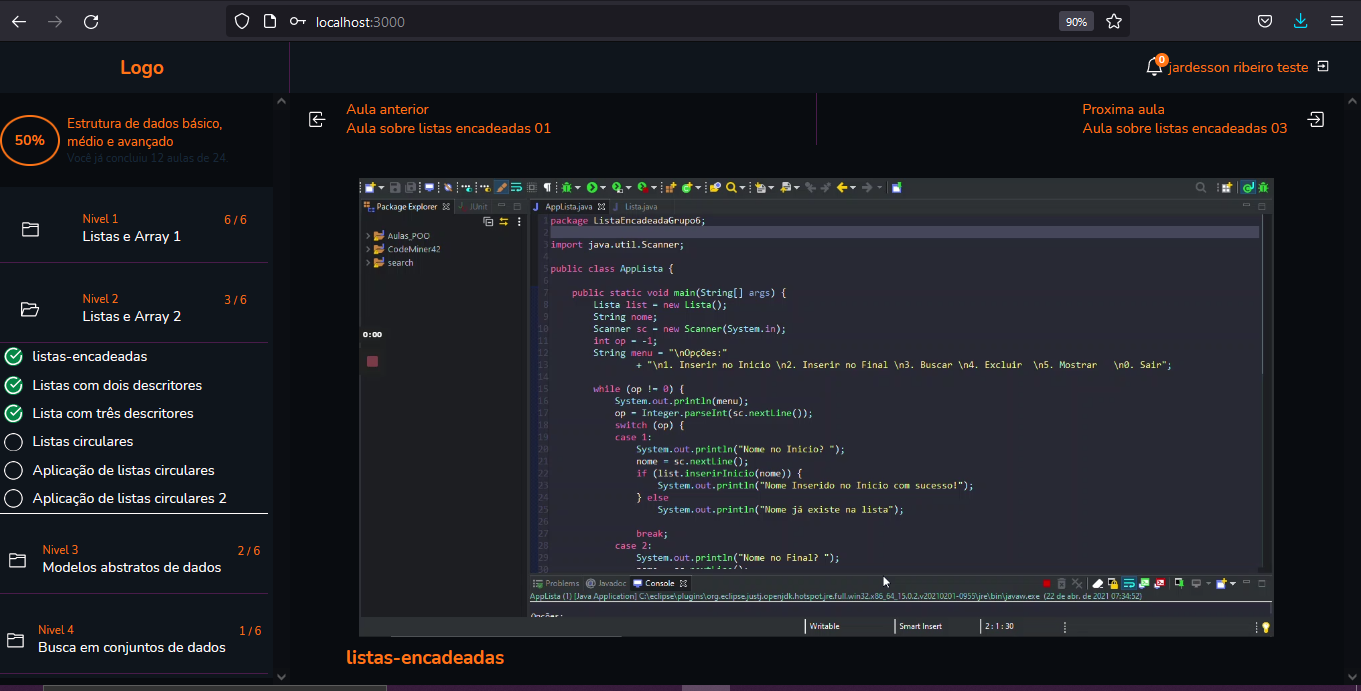Click the Save icon in Eclipse's toolbar
1361x691 pixels.
pos(394,187)
